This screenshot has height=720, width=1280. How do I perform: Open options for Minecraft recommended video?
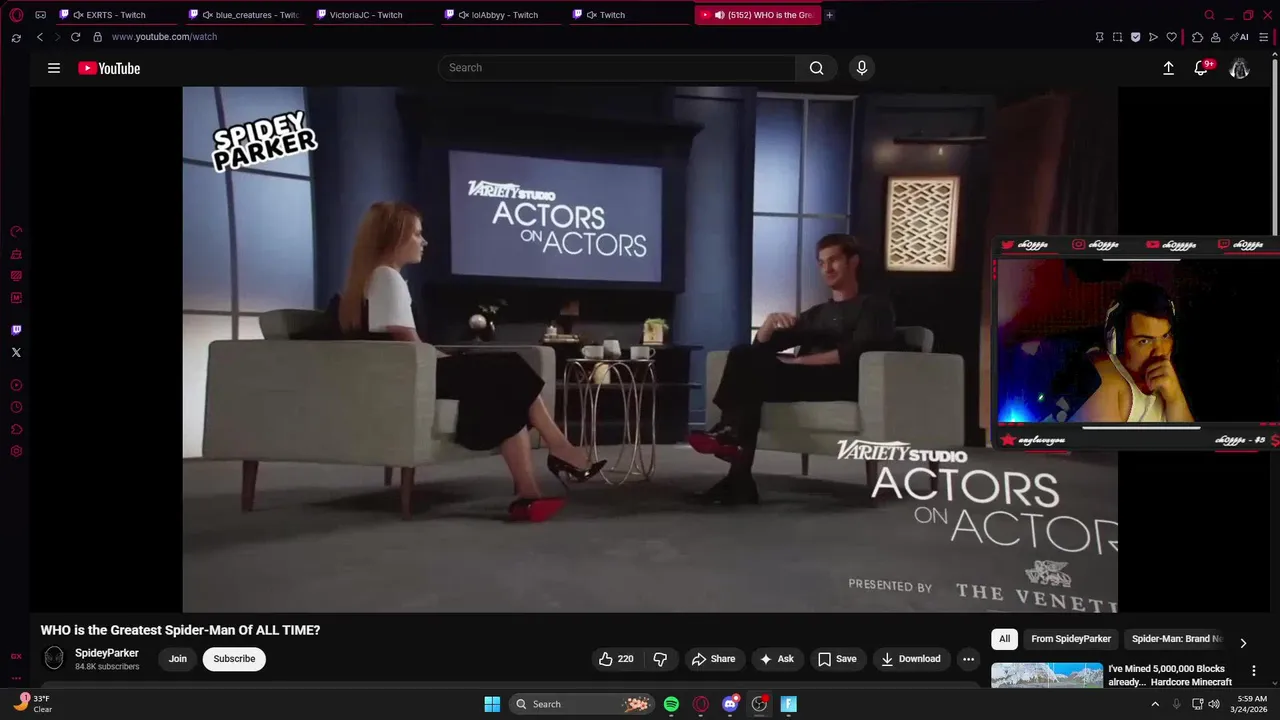click(x=1254, y=671)
